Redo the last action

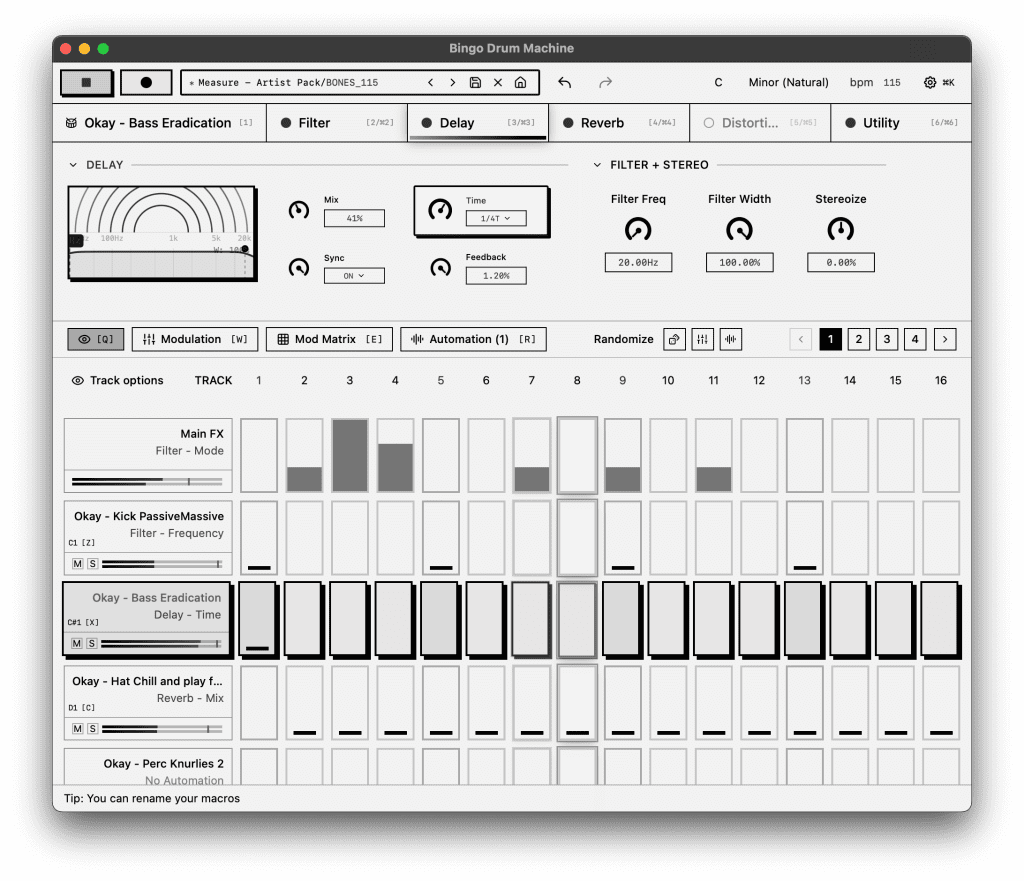pos(604,82)
